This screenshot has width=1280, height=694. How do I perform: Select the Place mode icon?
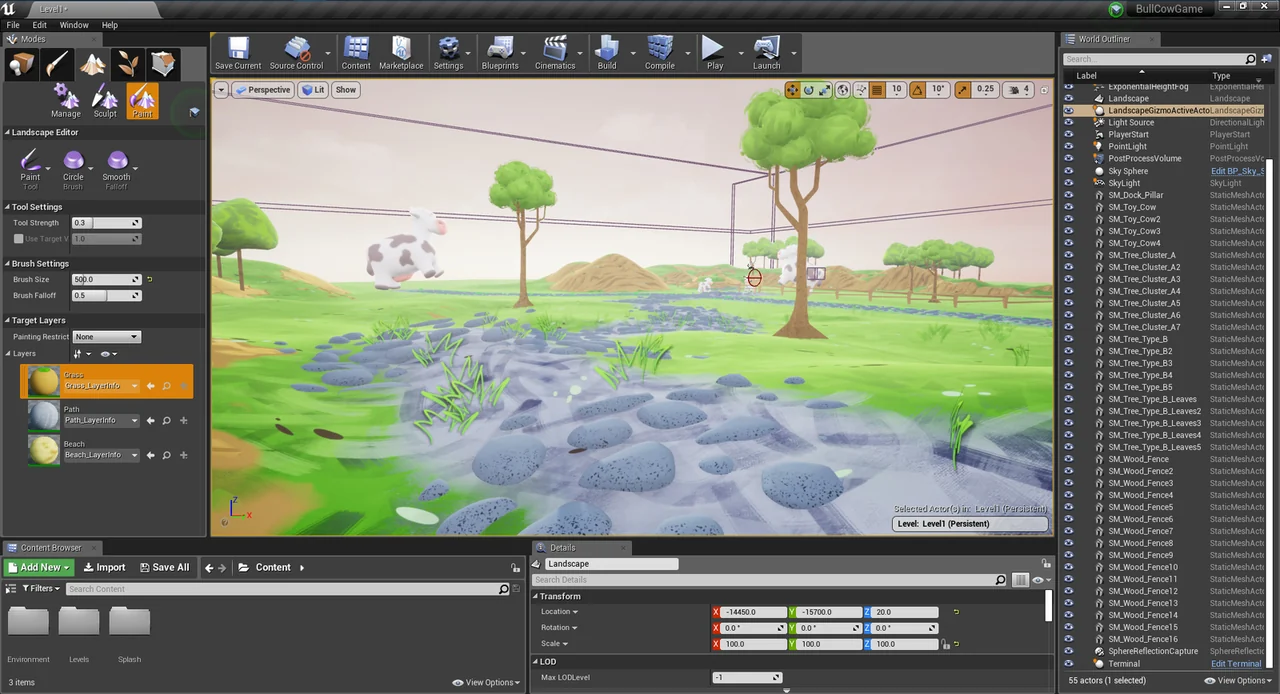tap(22, 65)
